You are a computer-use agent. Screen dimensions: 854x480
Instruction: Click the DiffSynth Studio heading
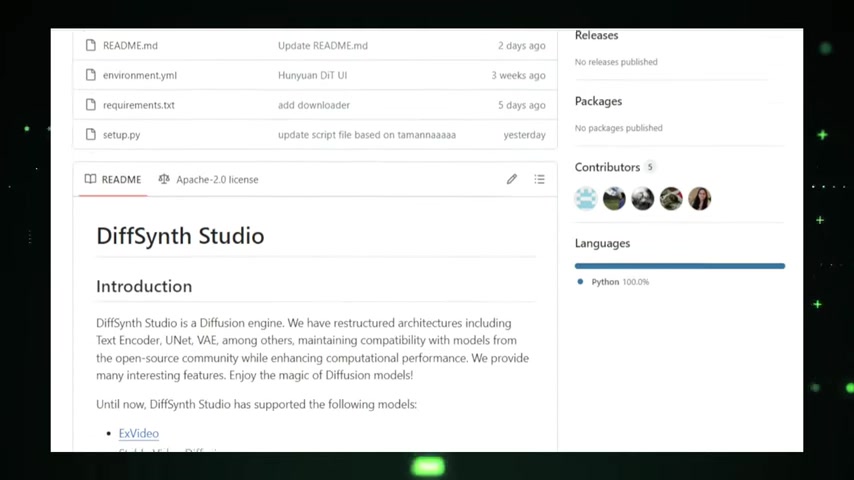(x=180, y=236)
